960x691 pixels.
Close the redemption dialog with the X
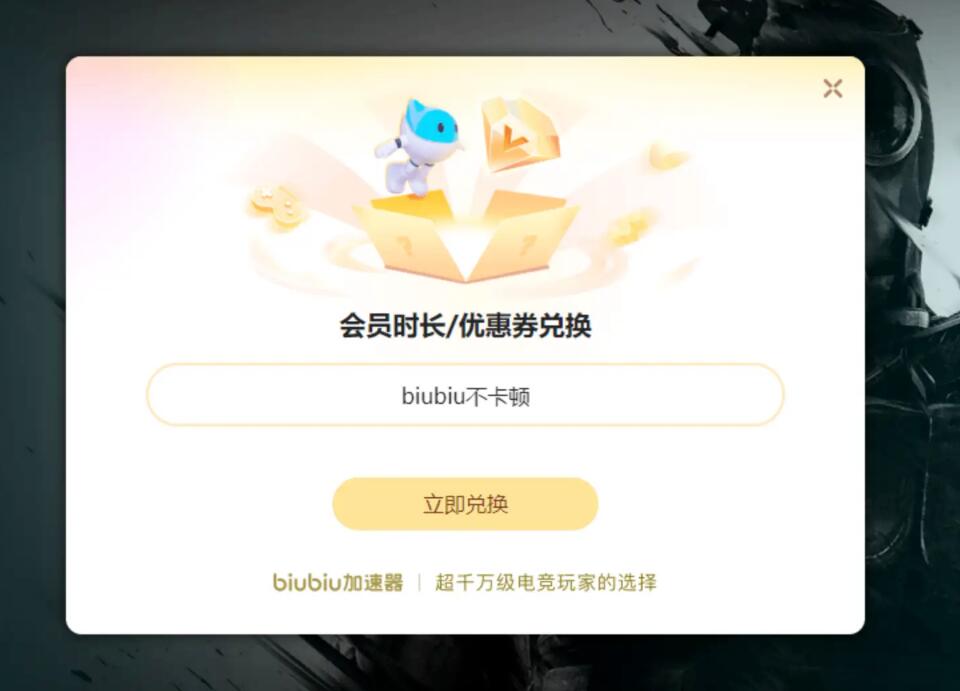[833, 88]
